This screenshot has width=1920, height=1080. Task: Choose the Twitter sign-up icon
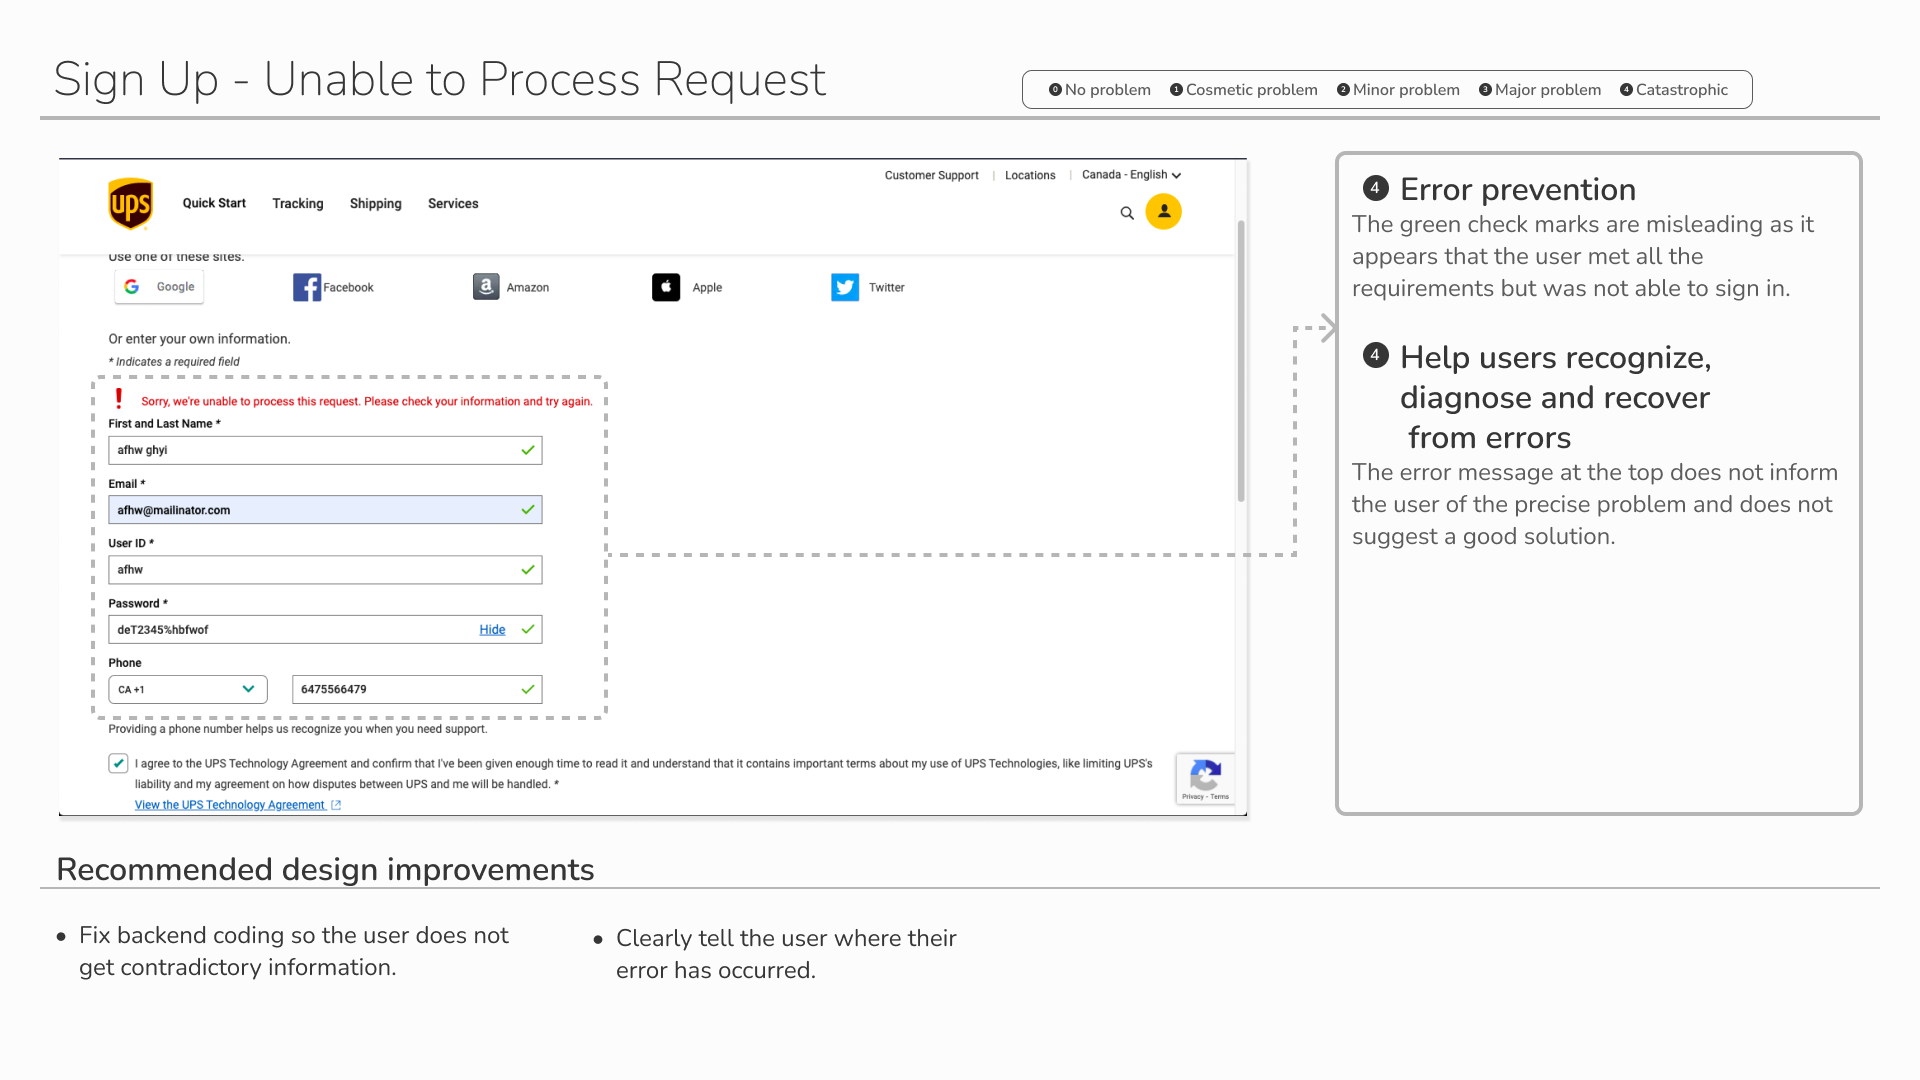click(x=845, y=287)
